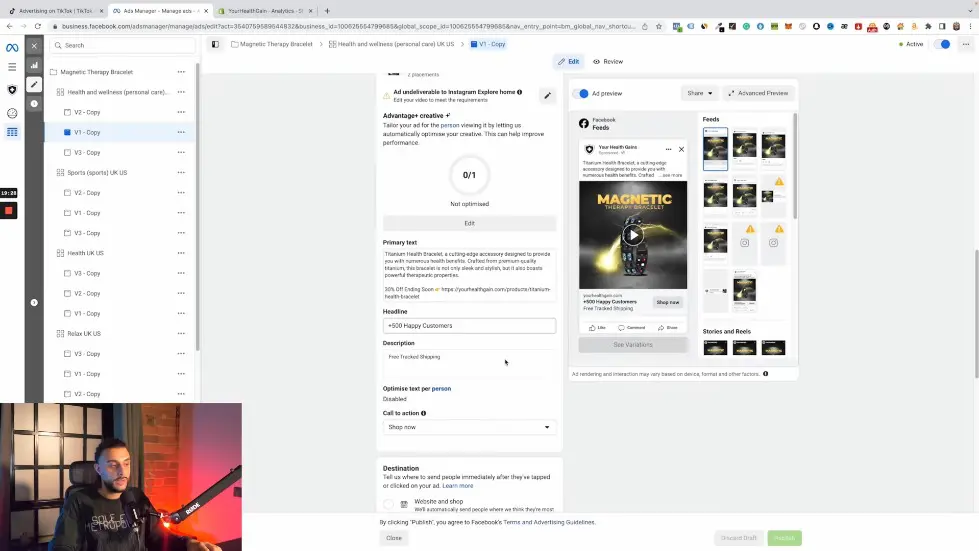Click the Close button at bottom

coord(394,538)
